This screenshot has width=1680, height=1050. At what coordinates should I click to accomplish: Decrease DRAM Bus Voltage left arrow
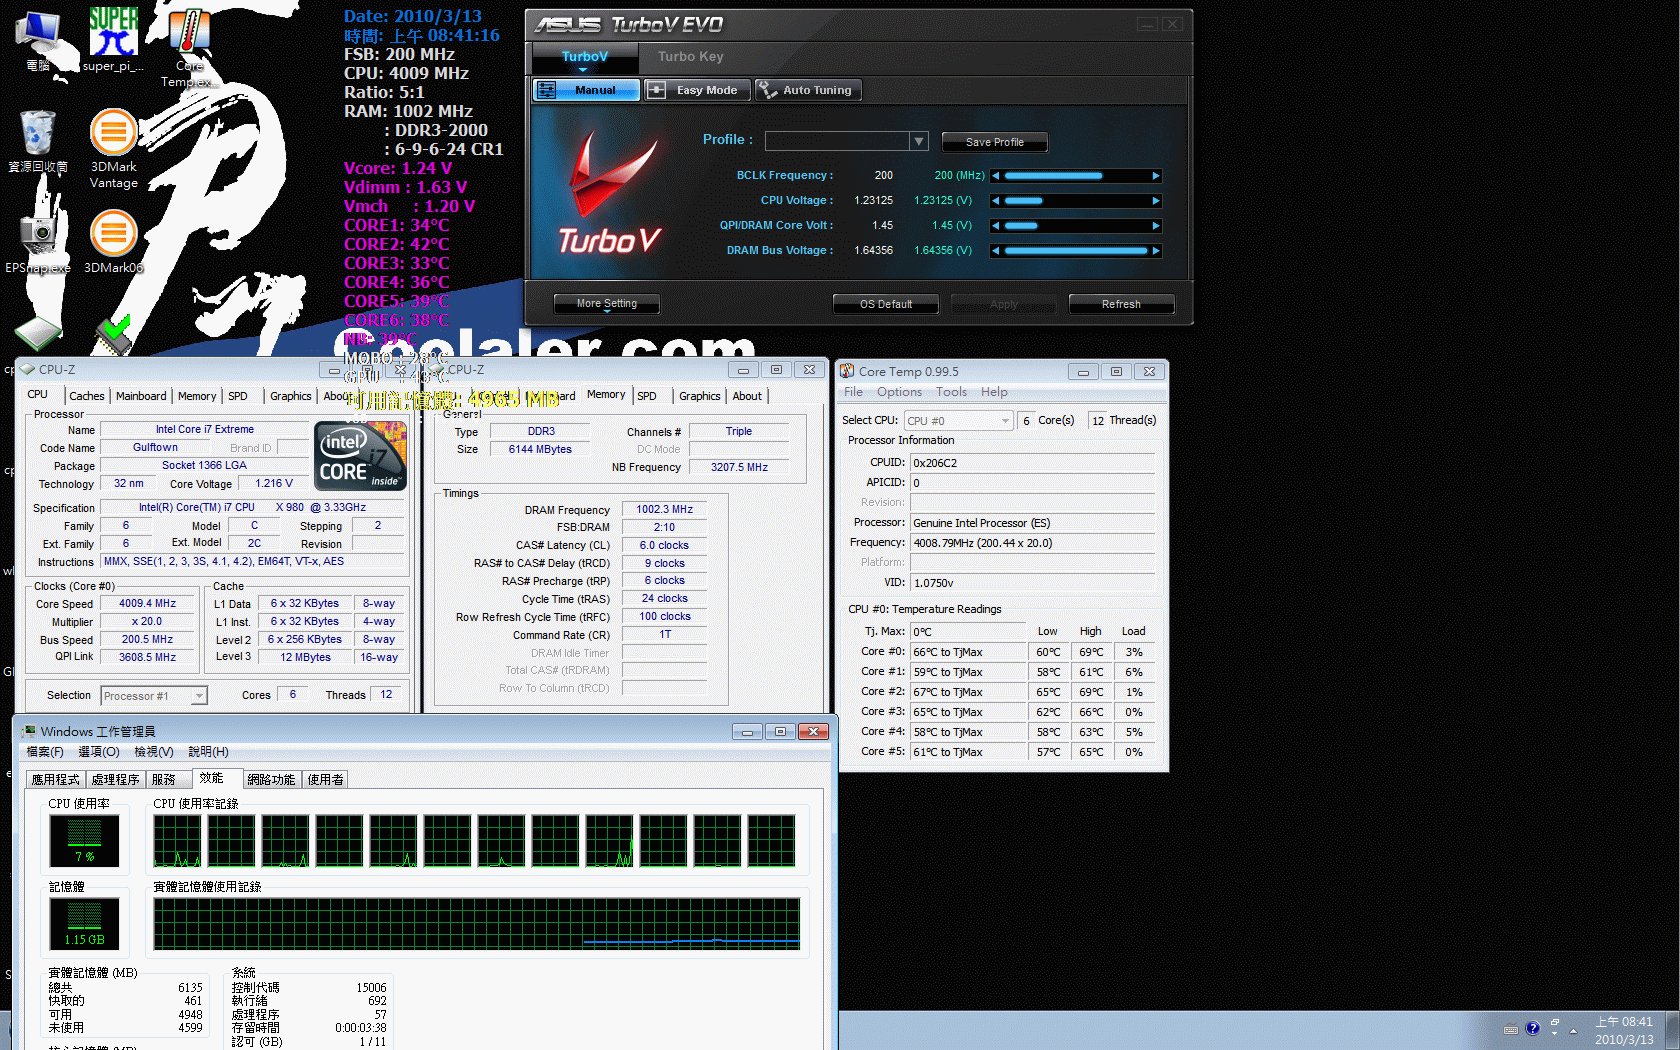(x=995, y=251)
